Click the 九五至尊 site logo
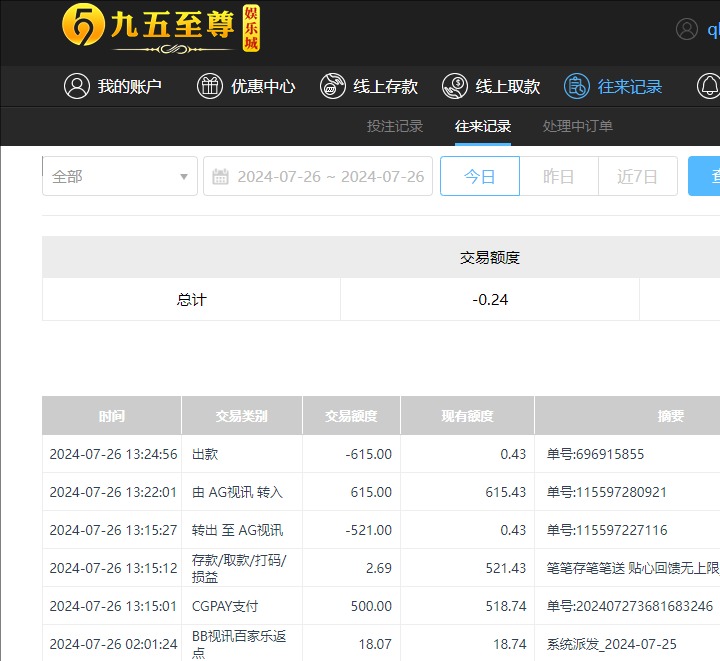The width and height of the screenshot is (720, 661). (x=160, y=28)
